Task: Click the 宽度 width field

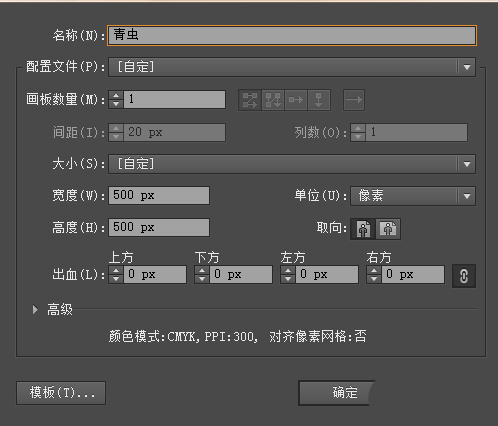Action: point(159,195)
